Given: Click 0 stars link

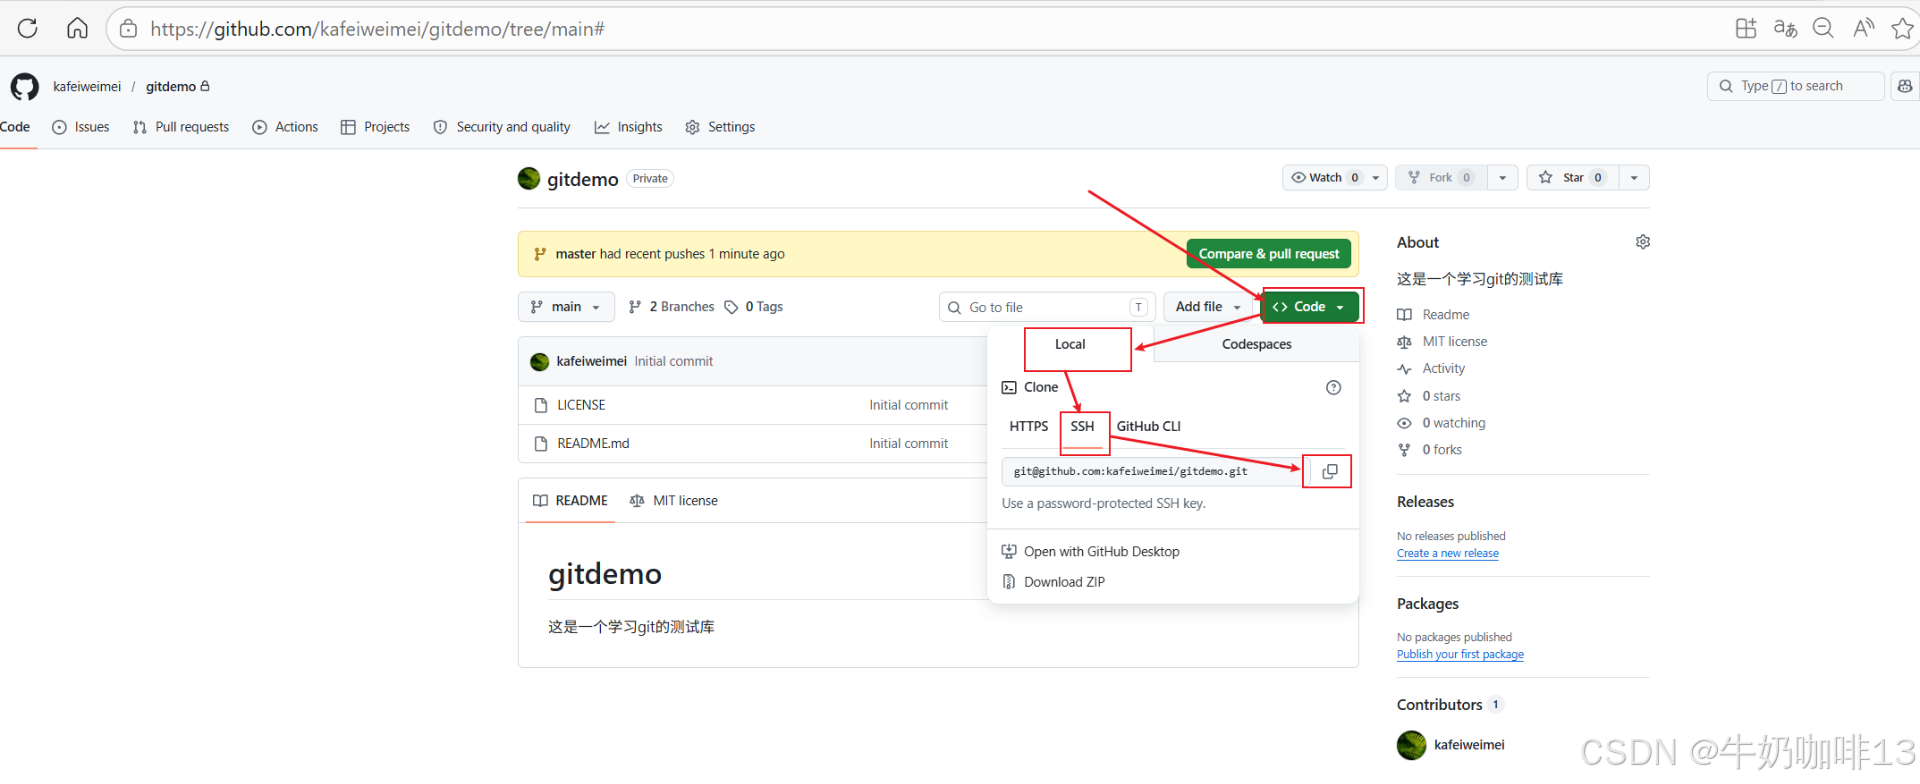Looking at the screenshot, I should (x=1441, y=396).
